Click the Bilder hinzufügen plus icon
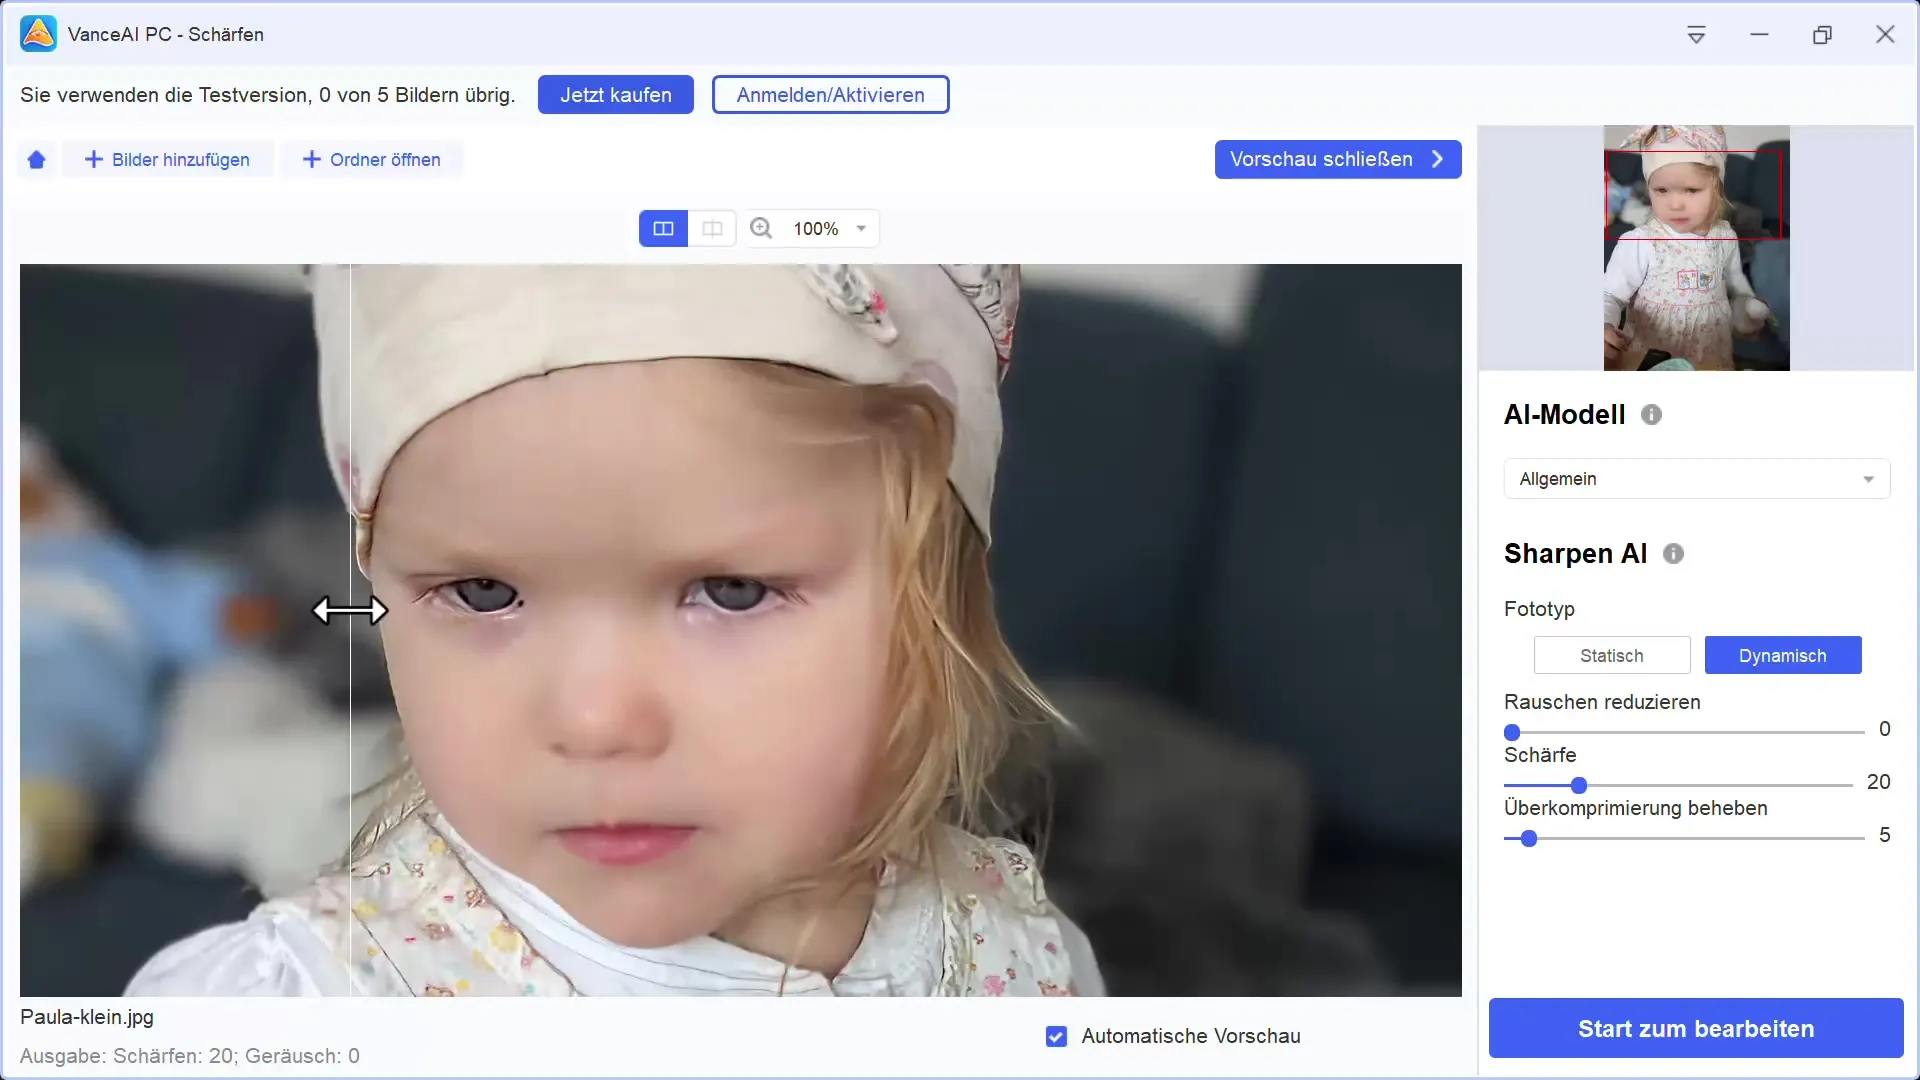This screenshot has height=1080, width=1920. pyautogui.click(x=92, y=158)
